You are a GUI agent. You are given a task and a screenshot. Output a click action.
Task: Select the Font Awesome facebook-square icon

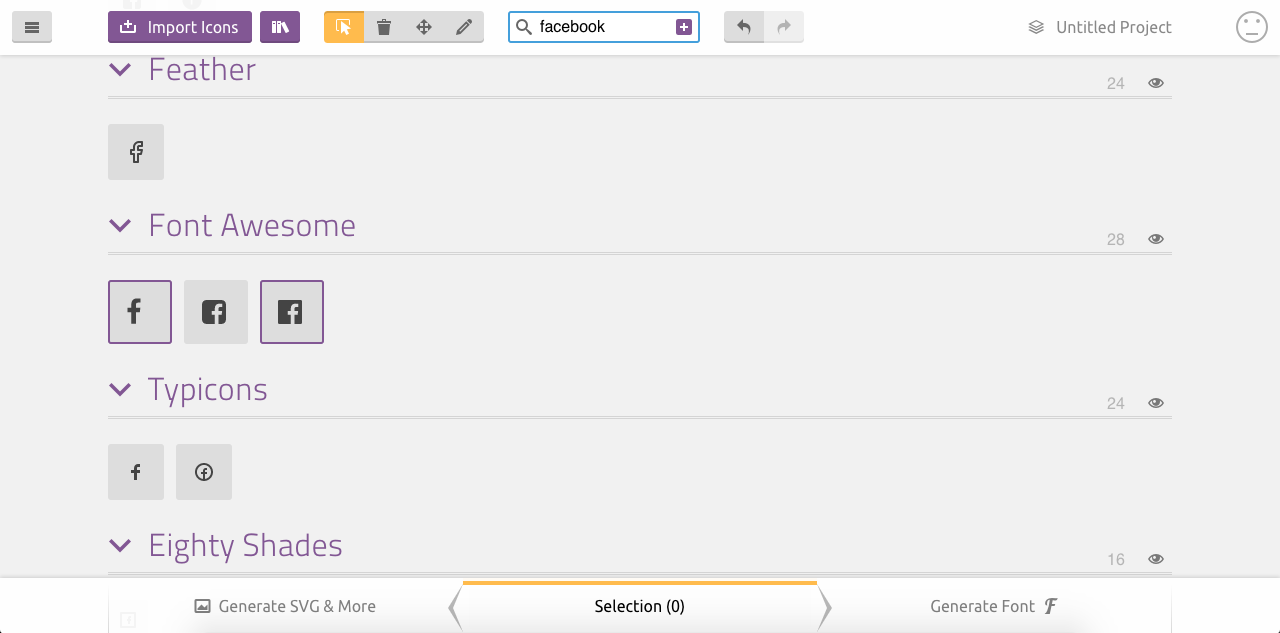coord(291,311)
